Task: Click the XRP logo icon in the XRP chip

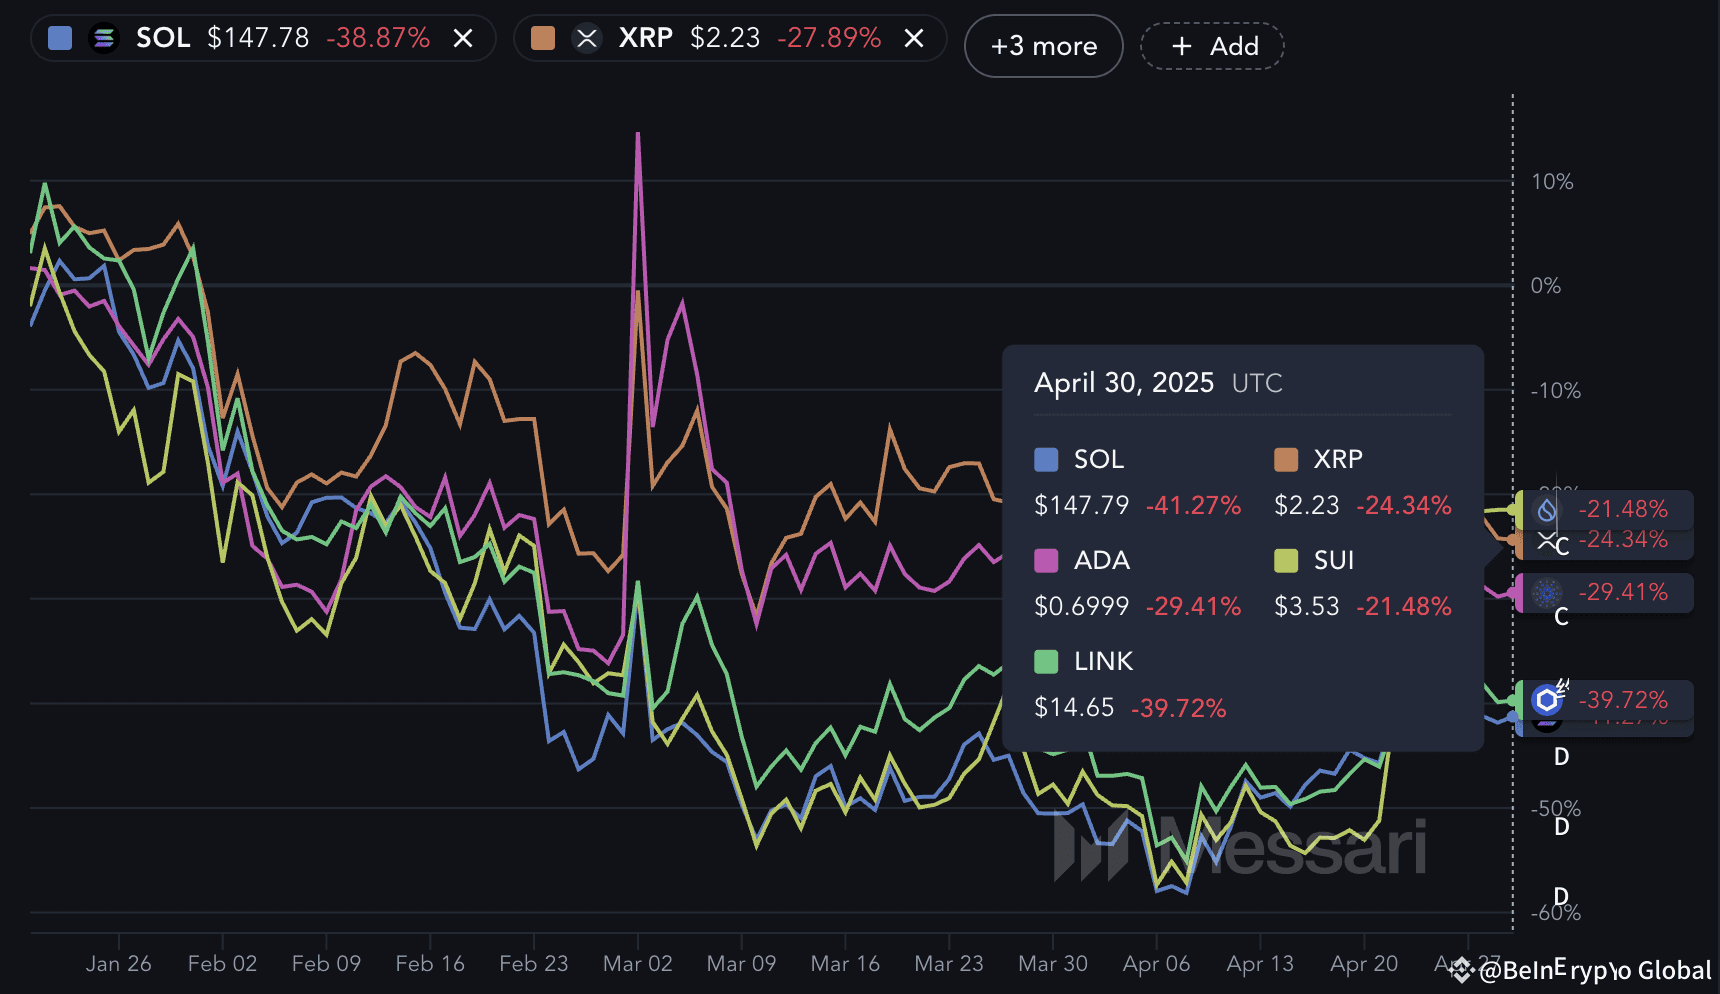Action: point(587,39)
